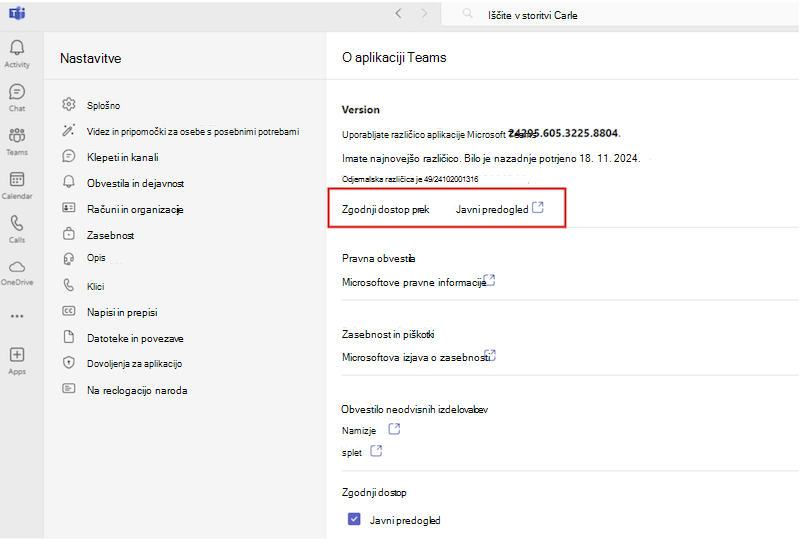This screenshot has width=800, height=543.
Task: Click the Nastavitve heading
Action: [x=91, y=58]
